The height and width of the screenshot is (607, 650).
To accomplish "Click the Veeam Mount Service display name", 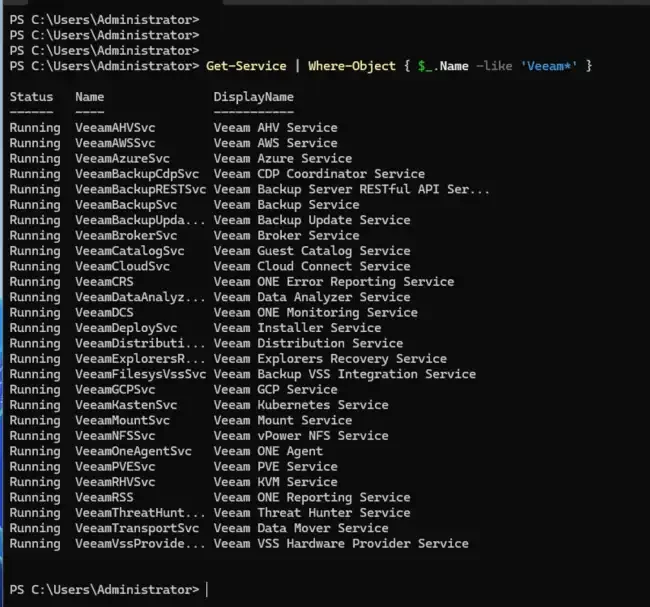I will (x=283, y=420).
